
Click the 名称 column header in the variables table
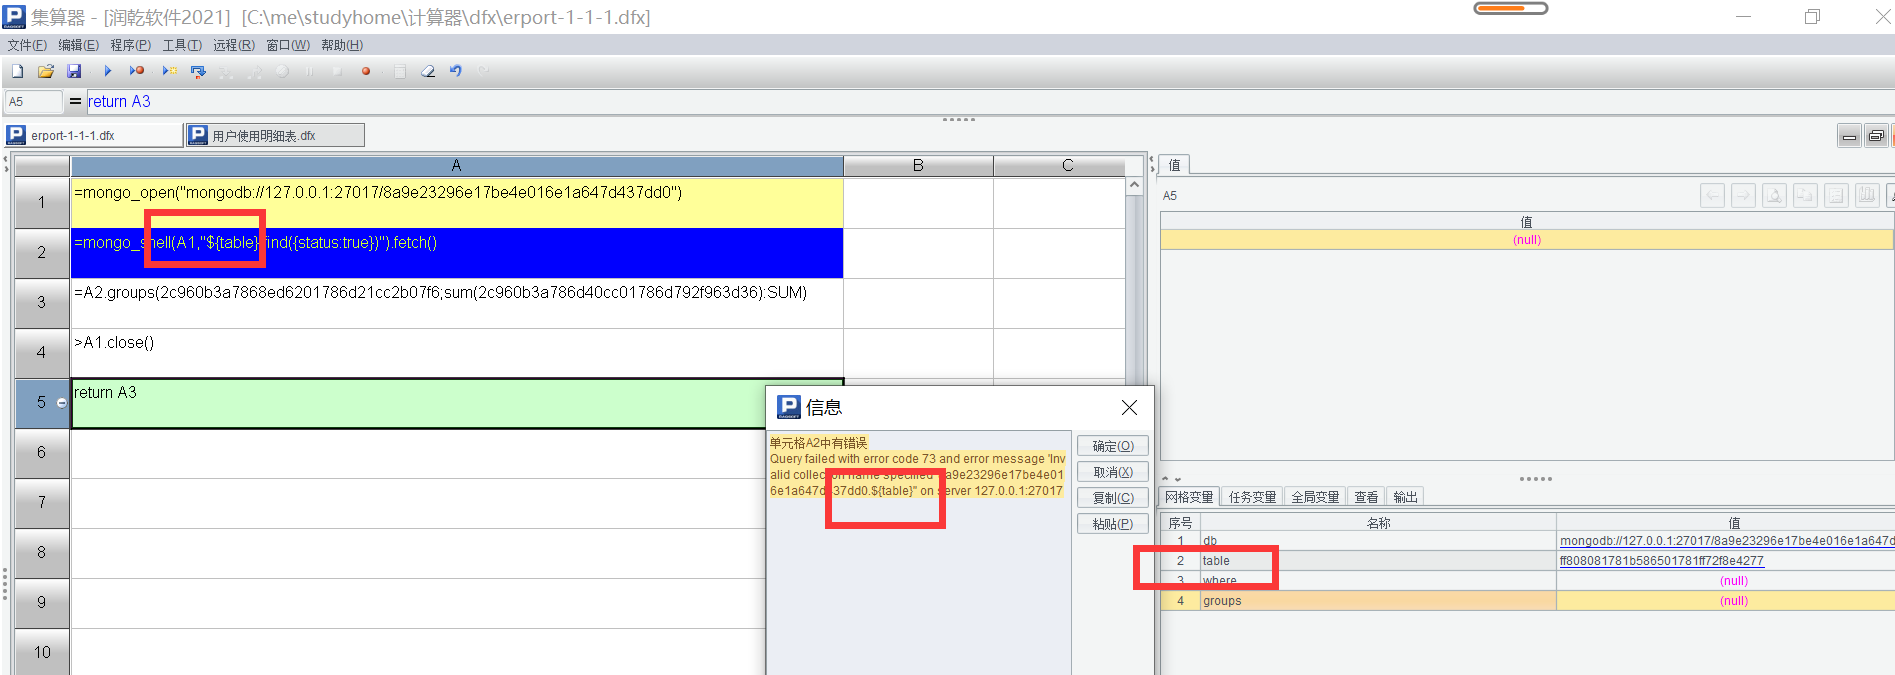pos(1378,523)
